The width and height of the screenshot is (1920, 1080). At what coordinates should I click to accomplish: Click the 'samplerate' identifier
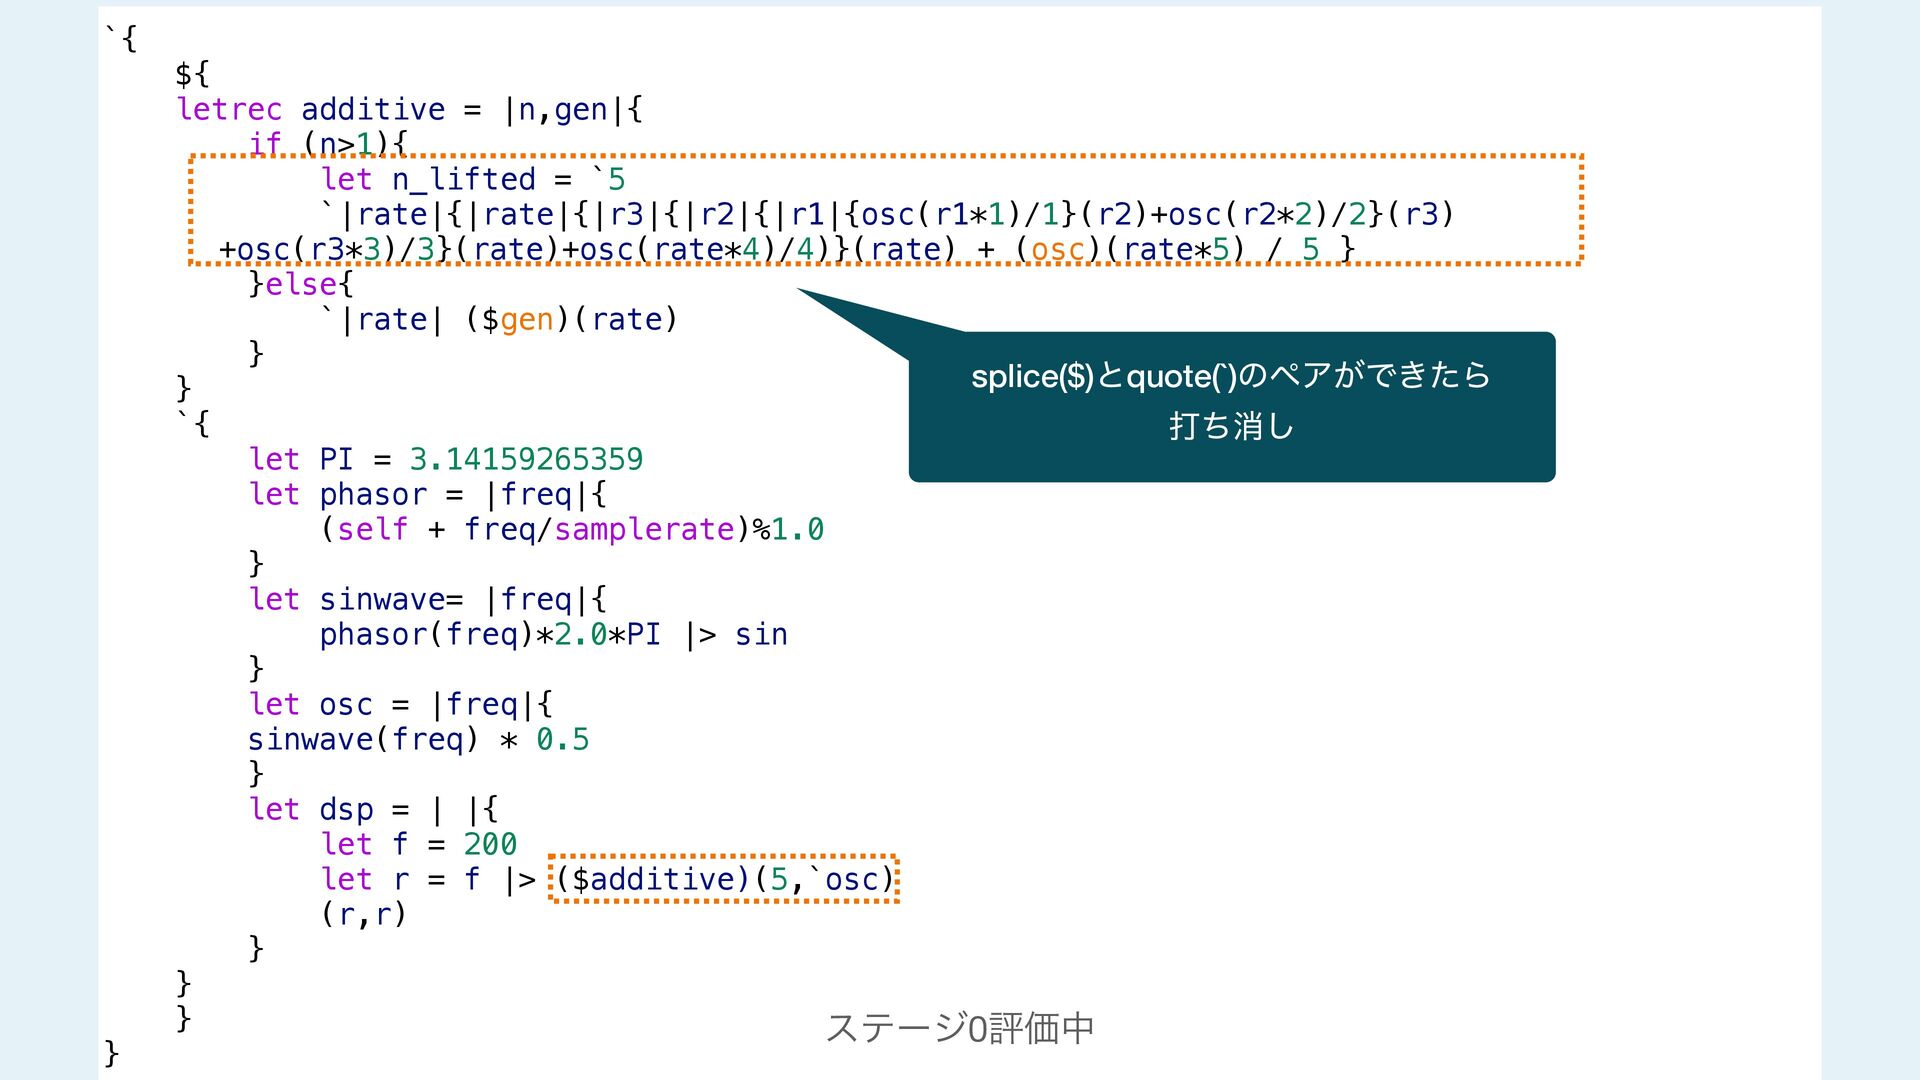click(644, 529)
